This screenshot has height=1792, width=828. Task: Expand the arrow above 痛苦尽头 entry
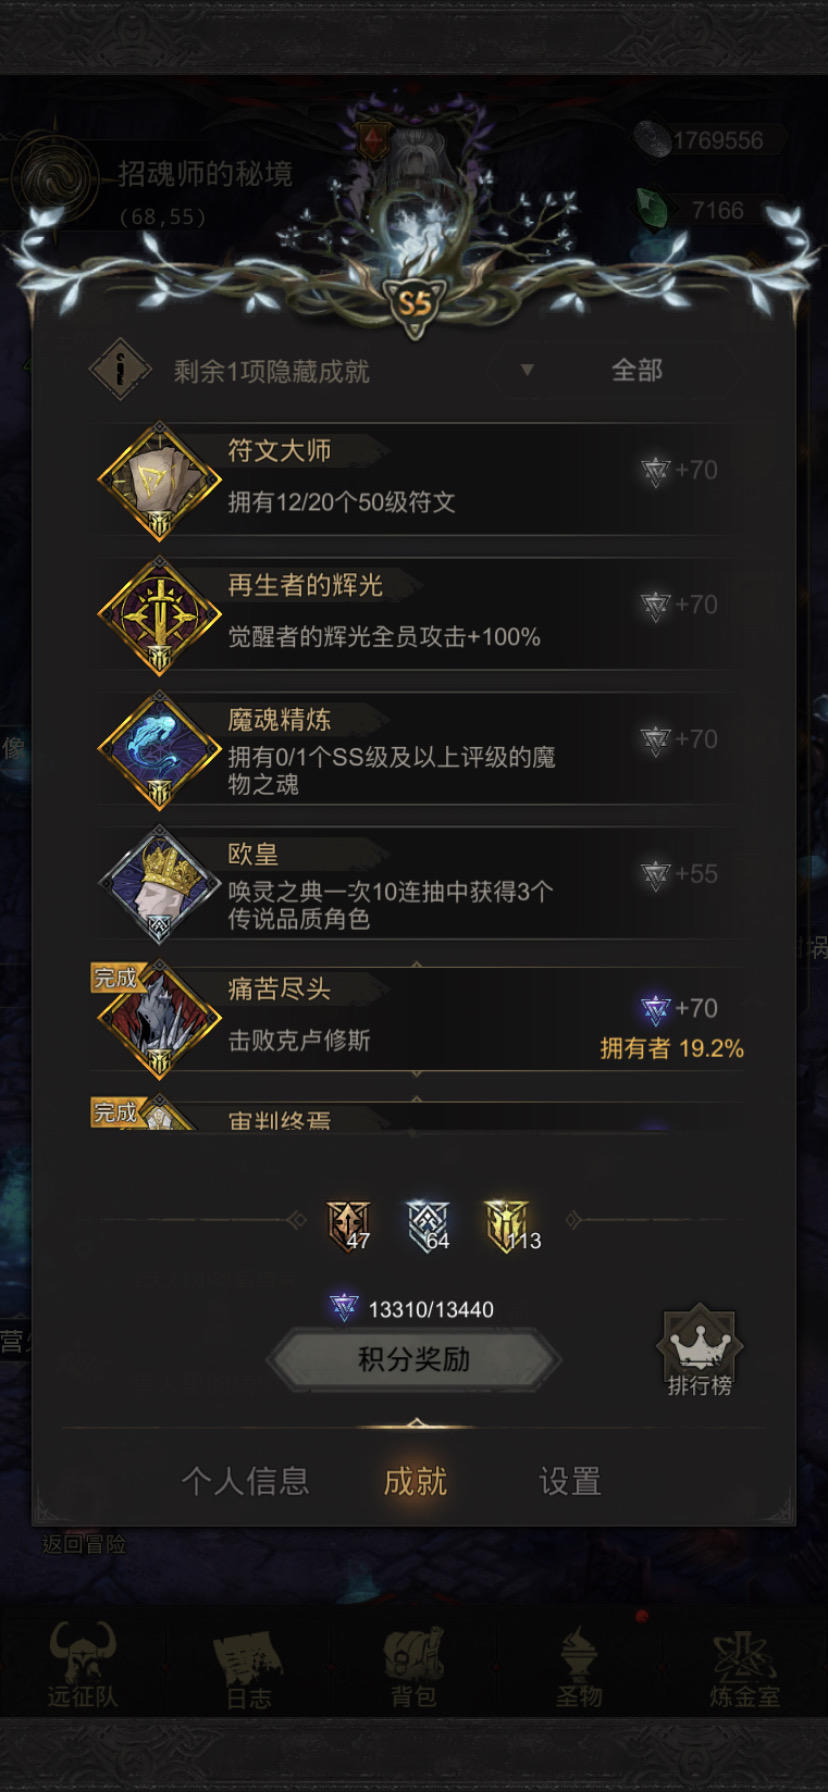tap(416, 965)
